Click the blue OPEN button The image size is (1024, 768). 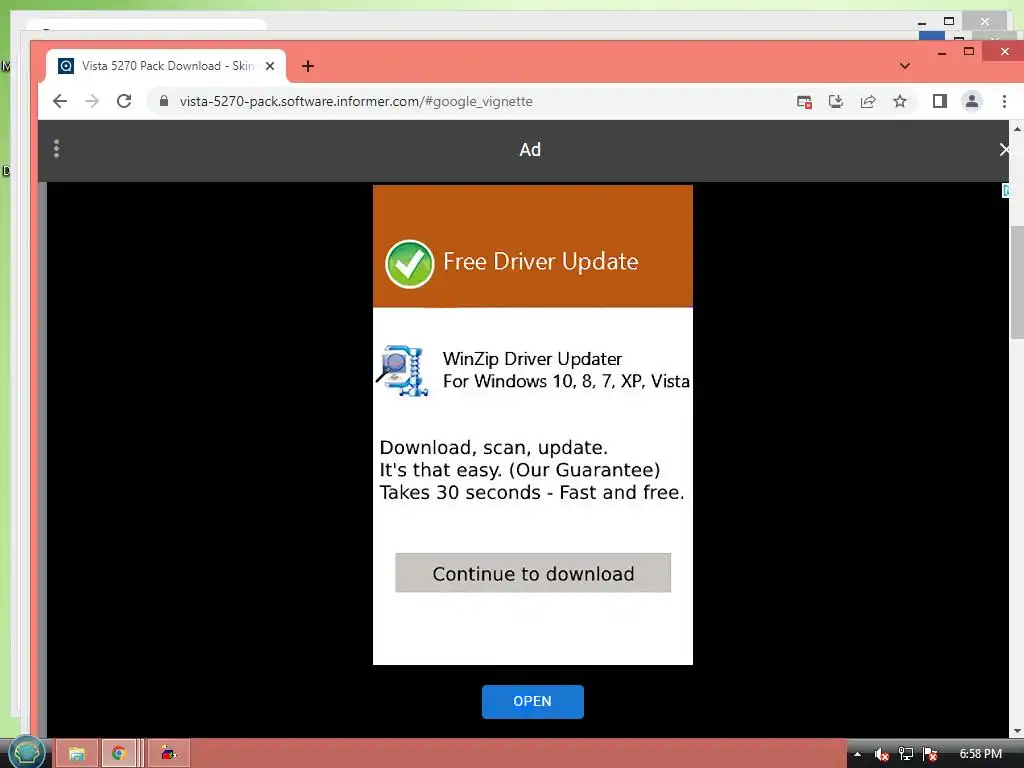point(533,701)
